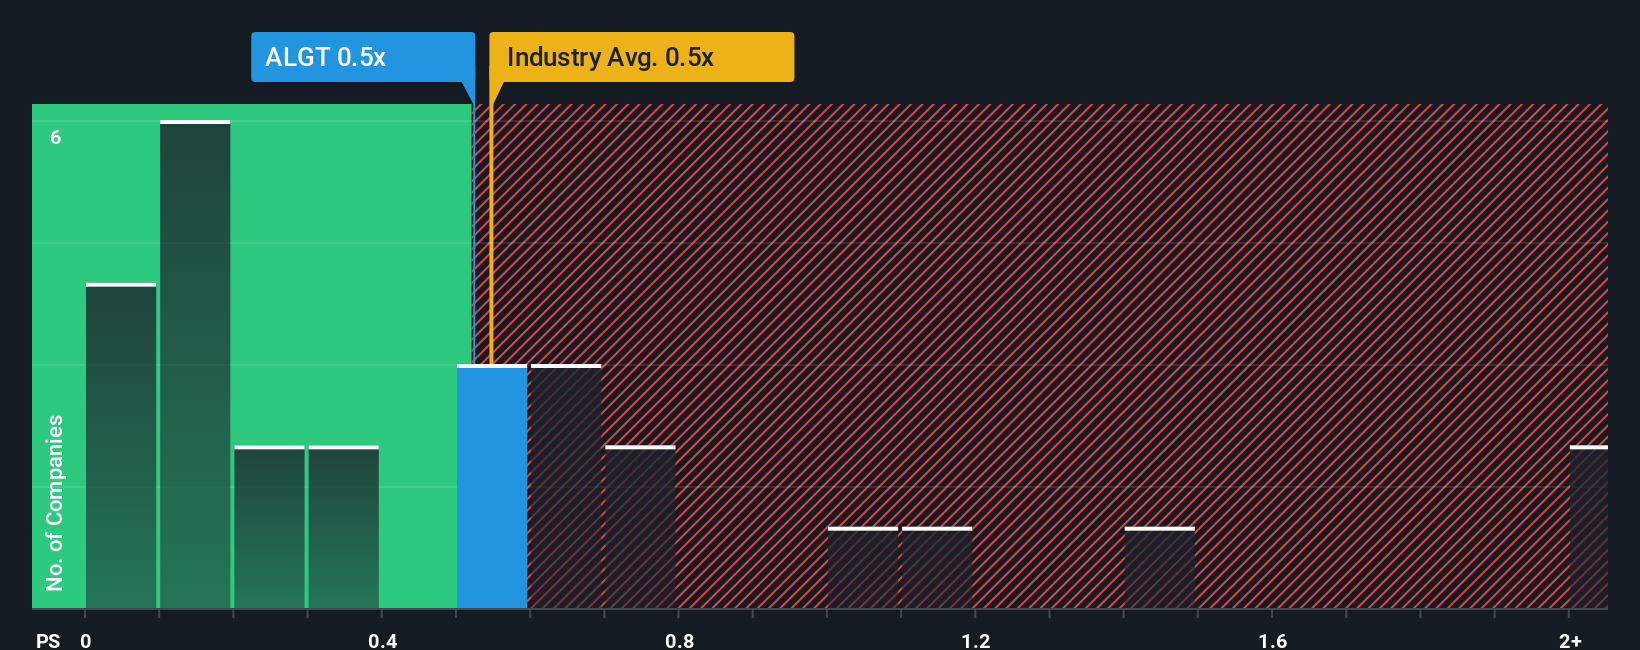Select the tallest bar with six companies
Viewport: 1640px width, 650px height.
[x=195, y=364]
